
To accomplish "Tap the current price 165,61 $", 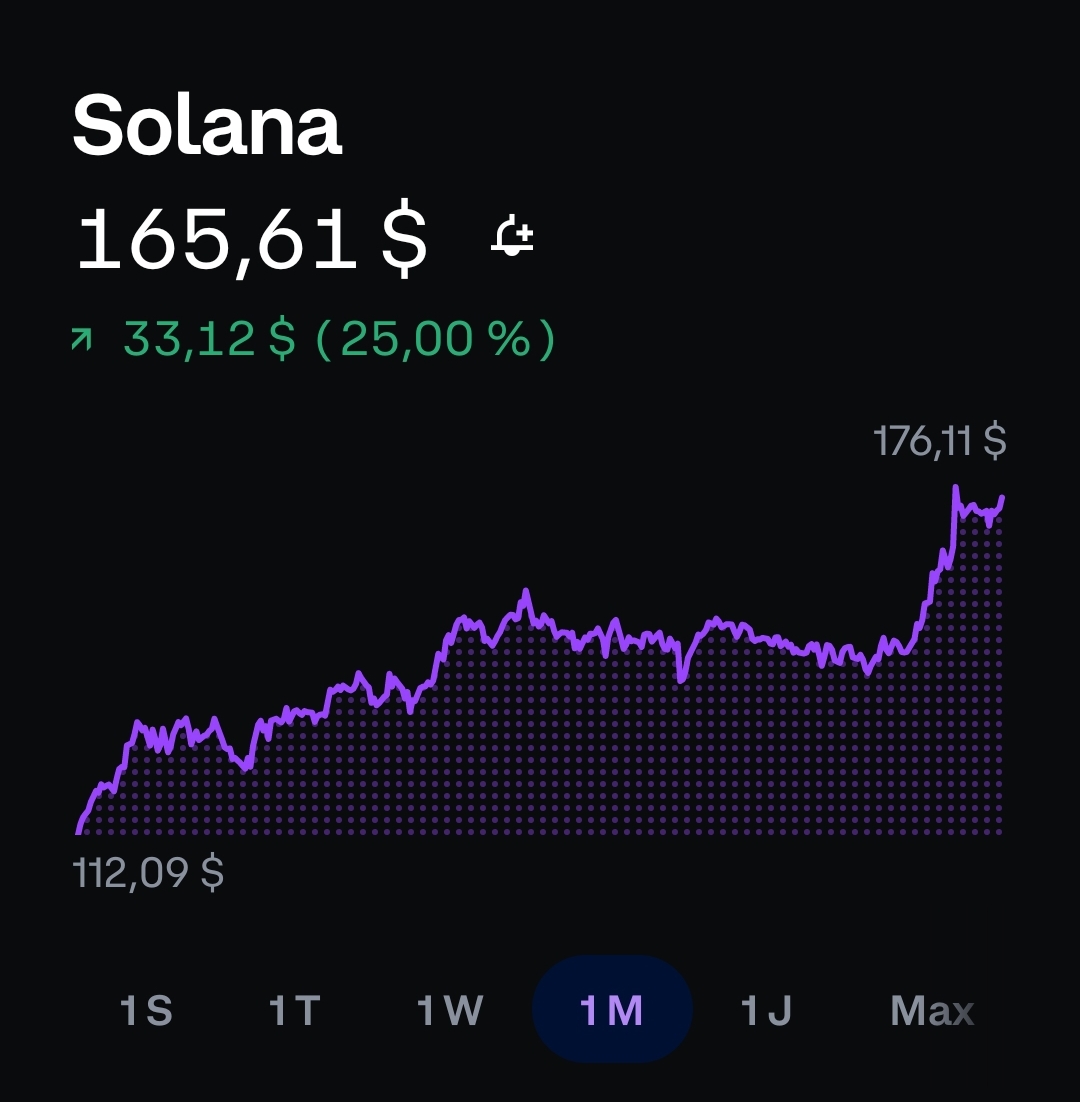I will pyautogui.click(x=252, y=239).
